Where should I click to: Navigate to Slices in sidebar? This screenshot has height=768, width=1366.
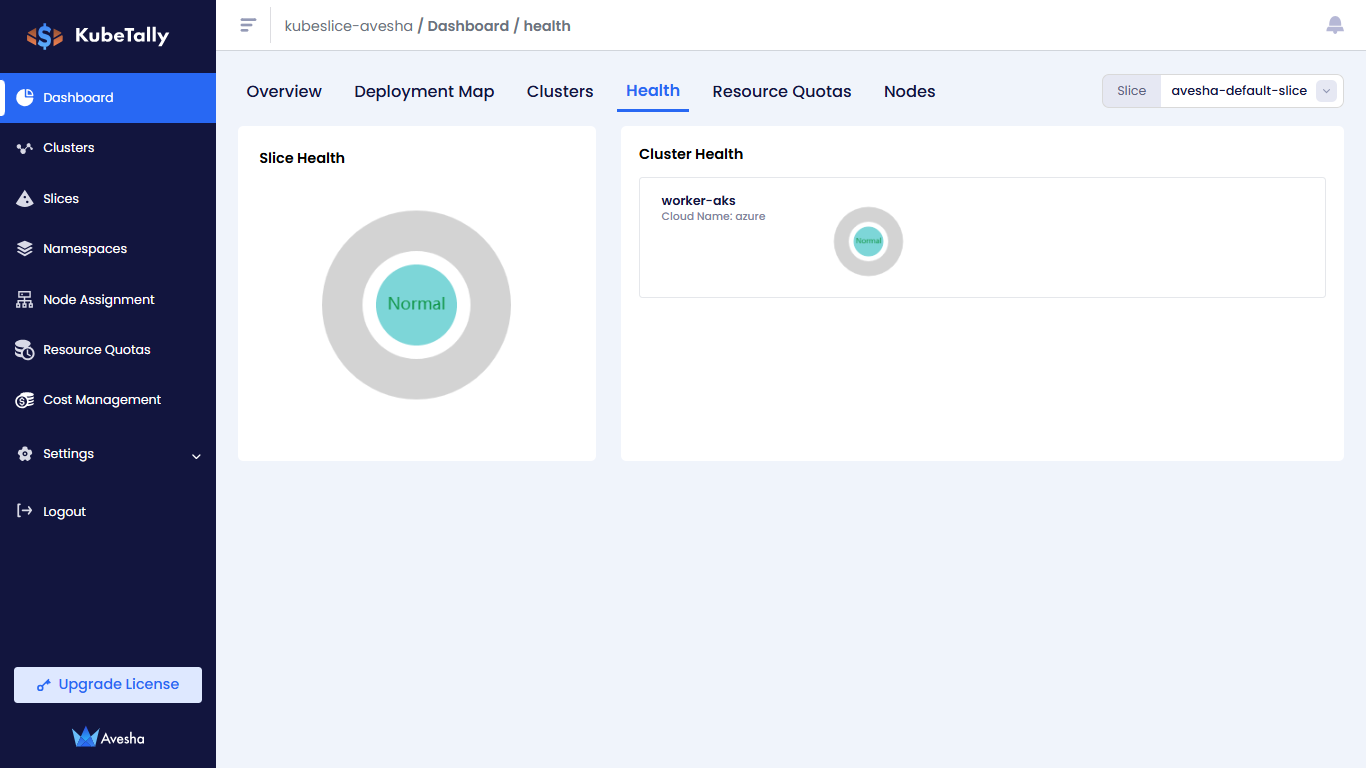point(108,199)
